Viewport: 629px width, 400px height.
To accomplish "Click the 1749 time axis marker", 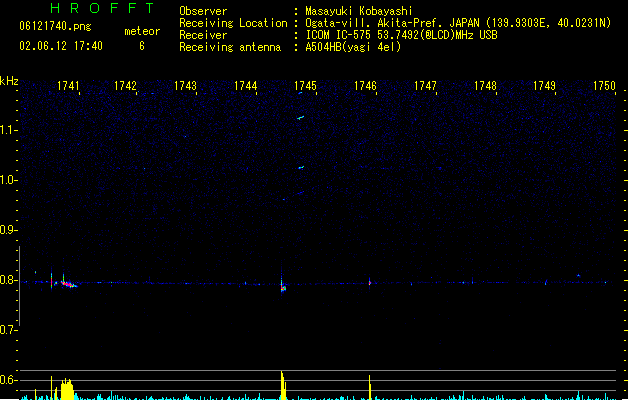I will 544,86.
